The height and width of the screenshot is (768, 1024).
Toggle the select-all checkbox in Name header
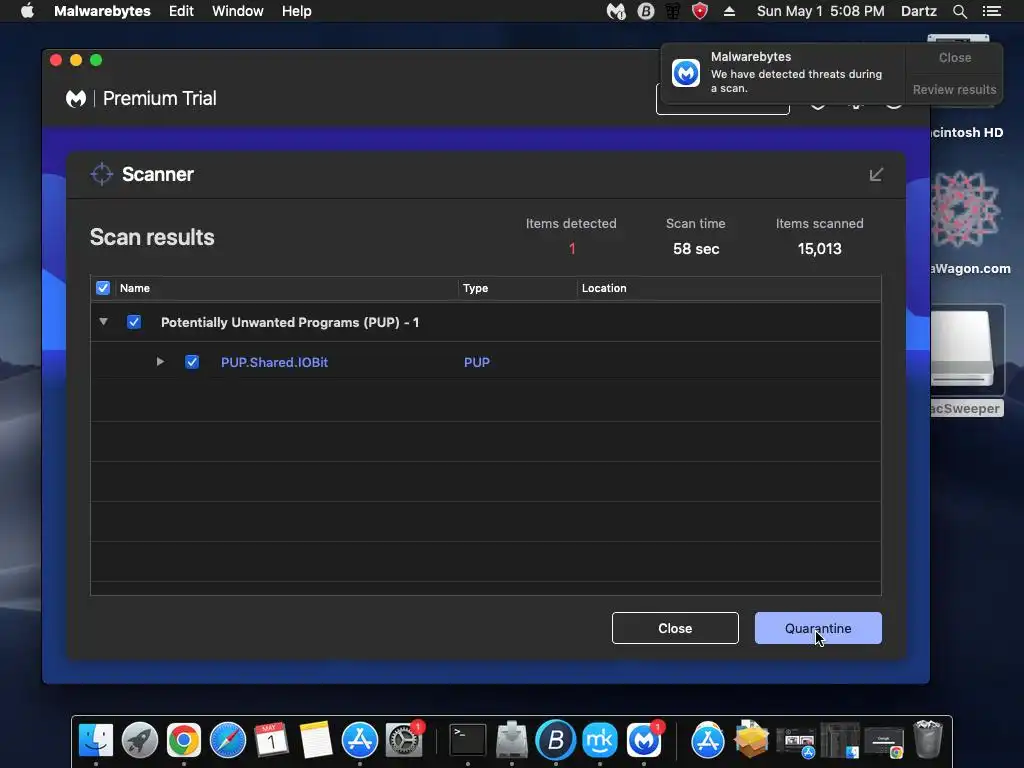pyautogui.click(x=103, y=288)
